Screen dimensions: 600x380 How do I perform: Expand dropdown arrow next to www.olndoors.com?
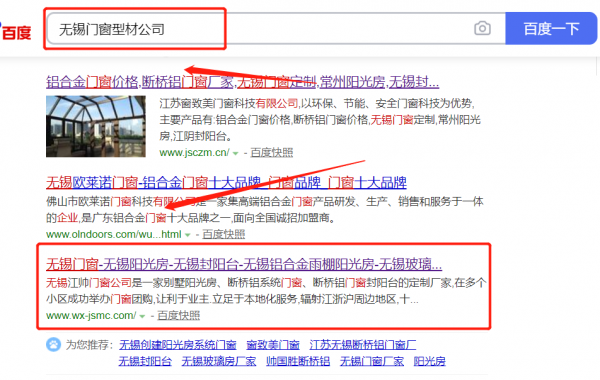[188, 235]
